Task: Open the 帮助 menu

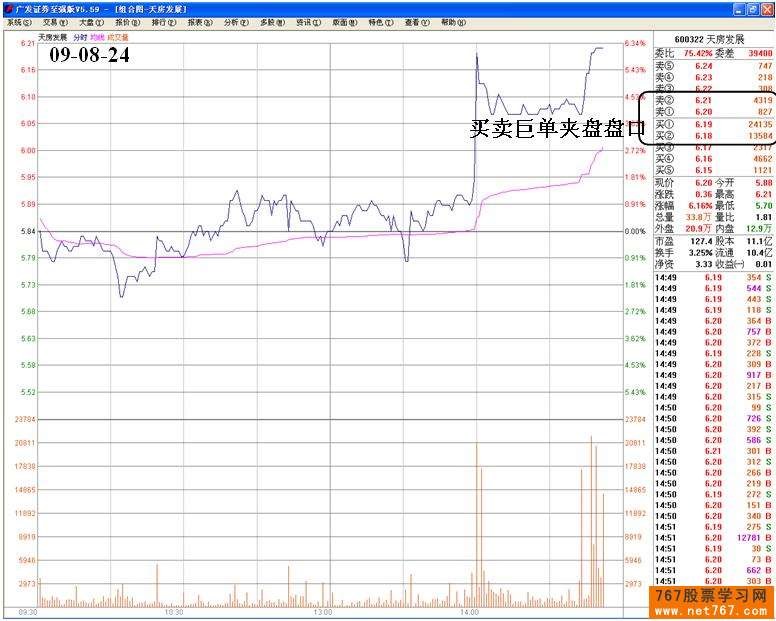Action: pos(452,22)
